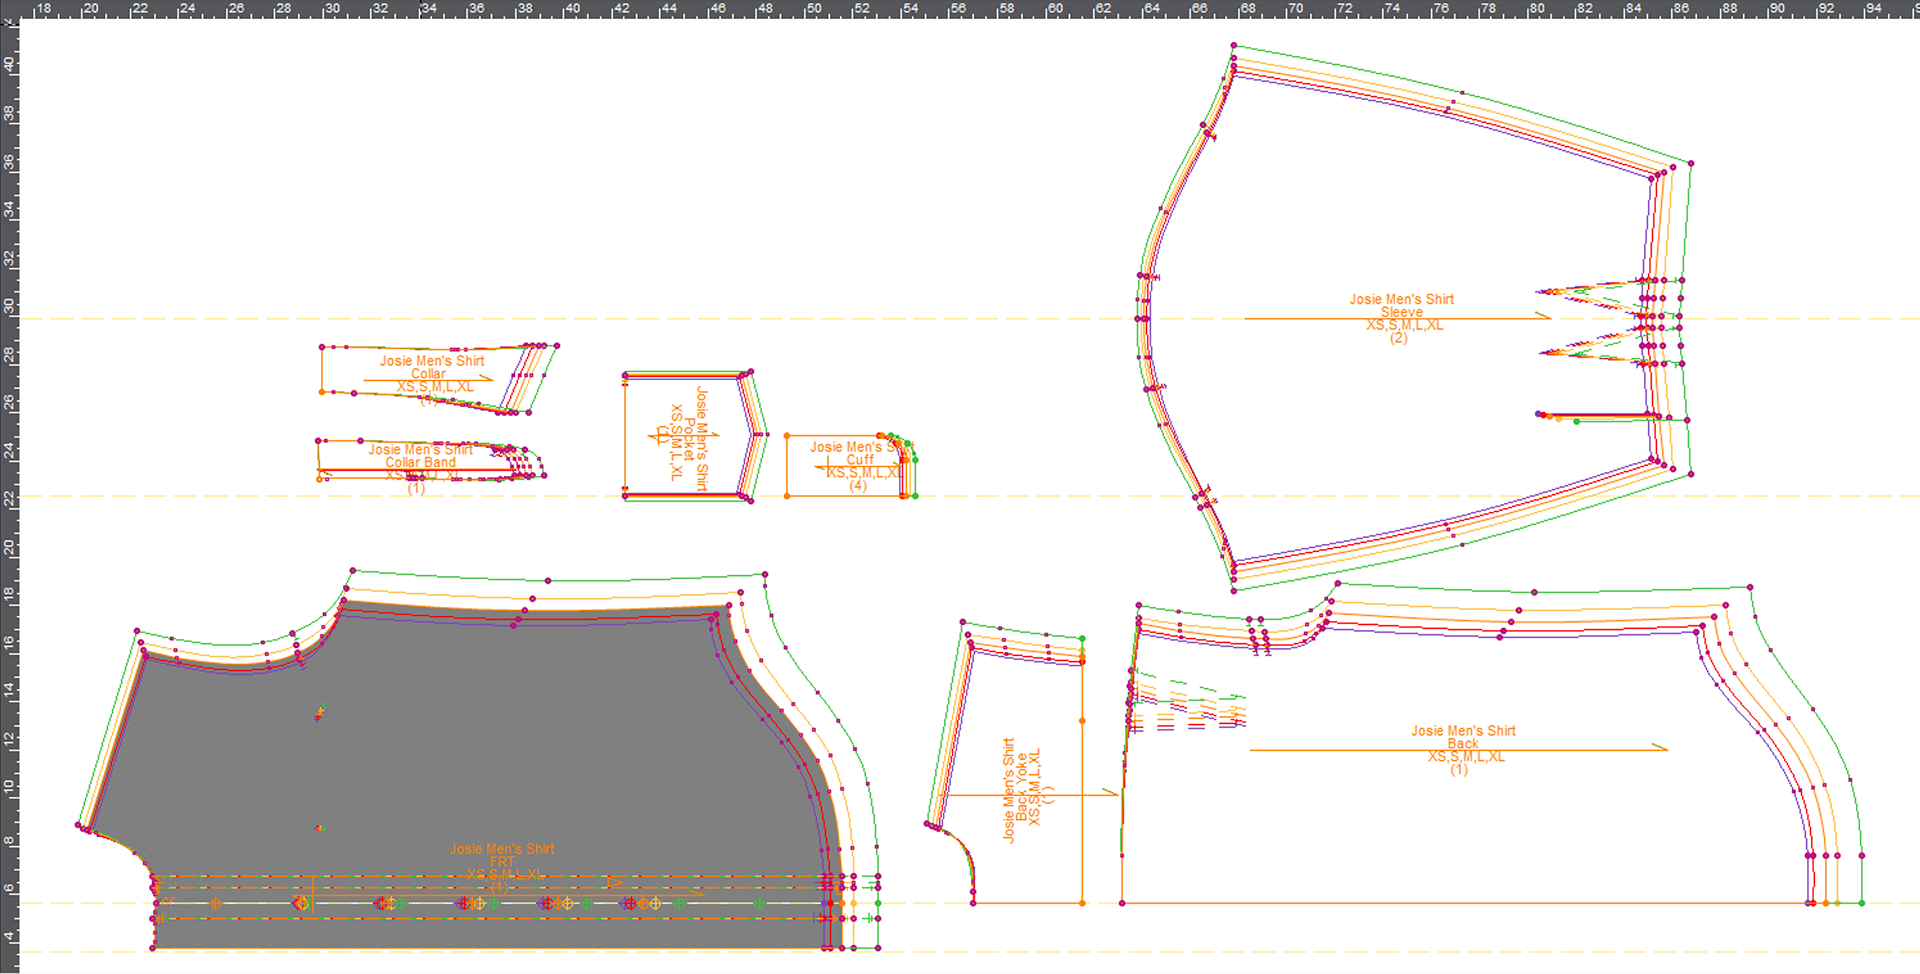Click the Back piece grain line arrow

[1458, 749]
